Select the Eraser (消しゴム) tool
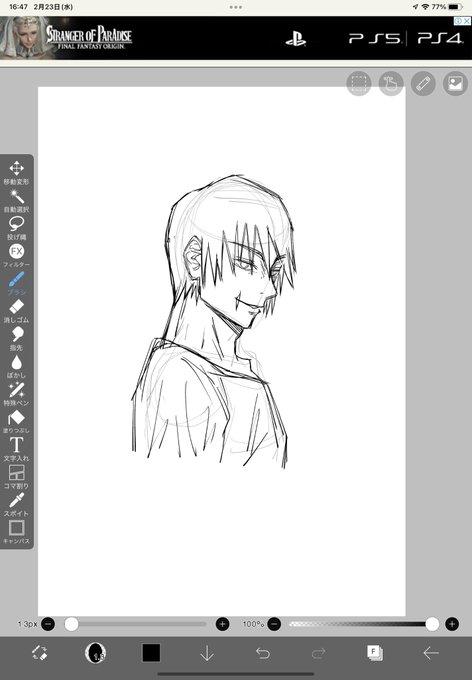 coord(16,311)
